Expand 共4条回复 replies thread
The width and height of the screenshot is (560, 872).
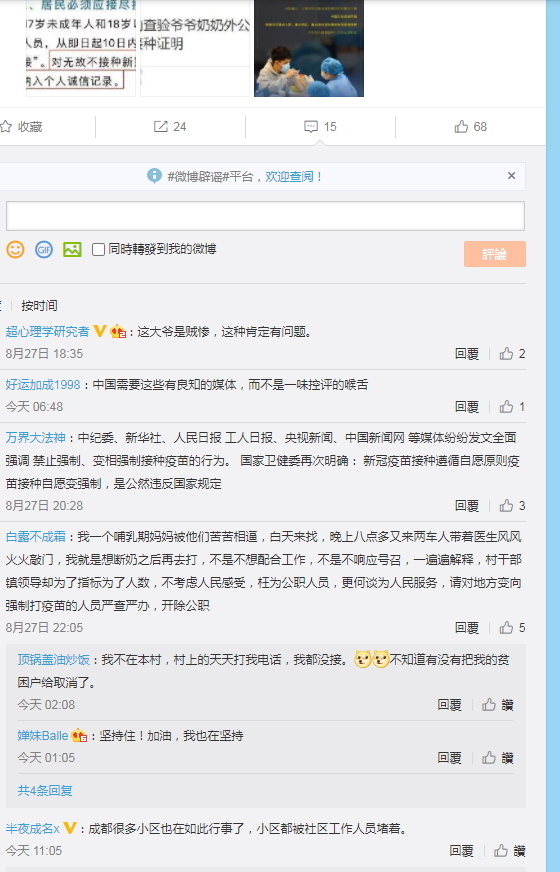(x=45, y=790)
